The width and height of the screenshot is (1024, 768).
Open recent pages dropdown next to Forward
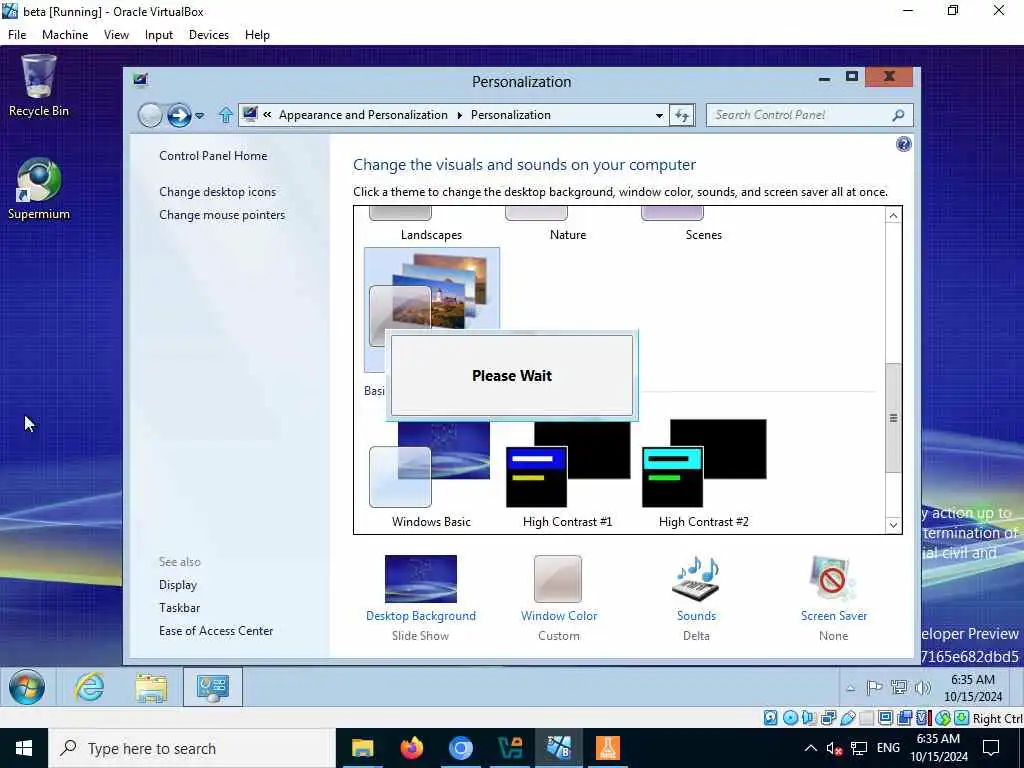pos(200,116)
